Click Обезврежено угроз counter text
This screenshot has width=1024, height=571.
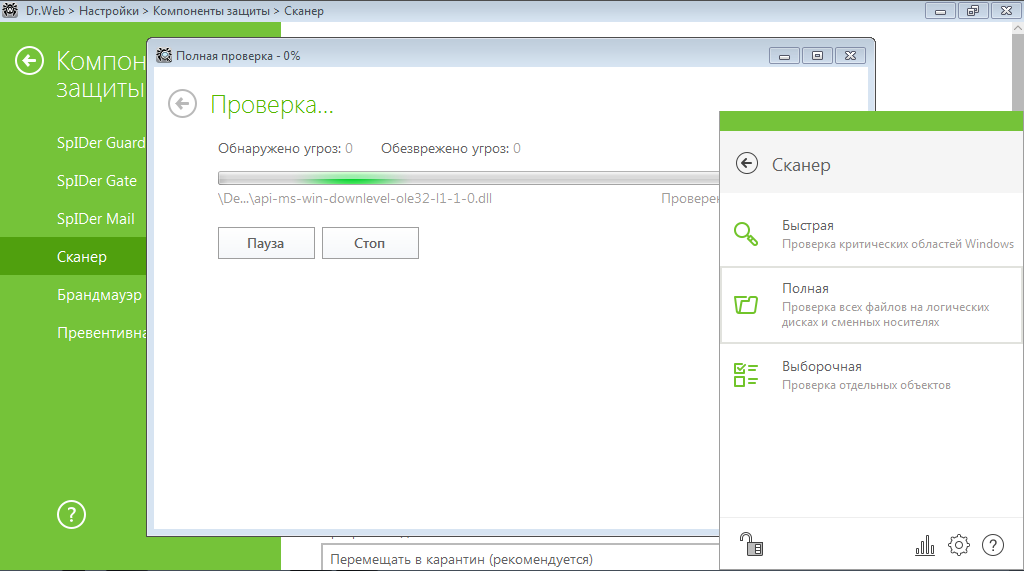click(x=451, y=148)
